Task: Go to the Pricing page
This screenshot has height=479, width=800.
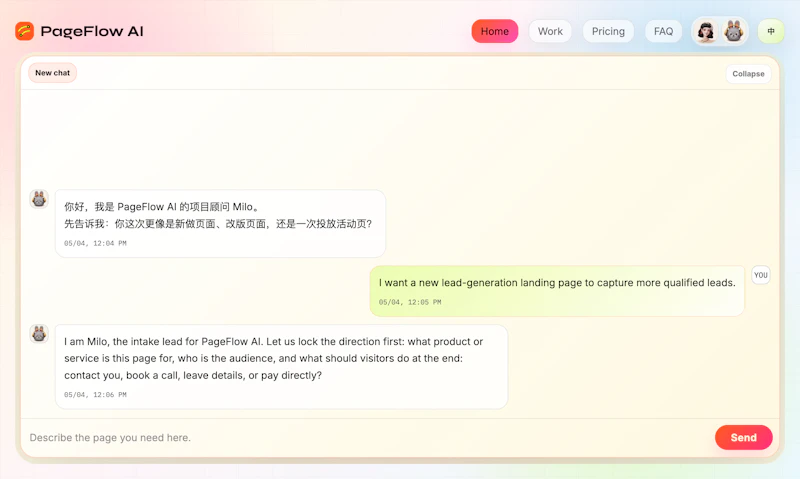Action: [x=608, y=31]
